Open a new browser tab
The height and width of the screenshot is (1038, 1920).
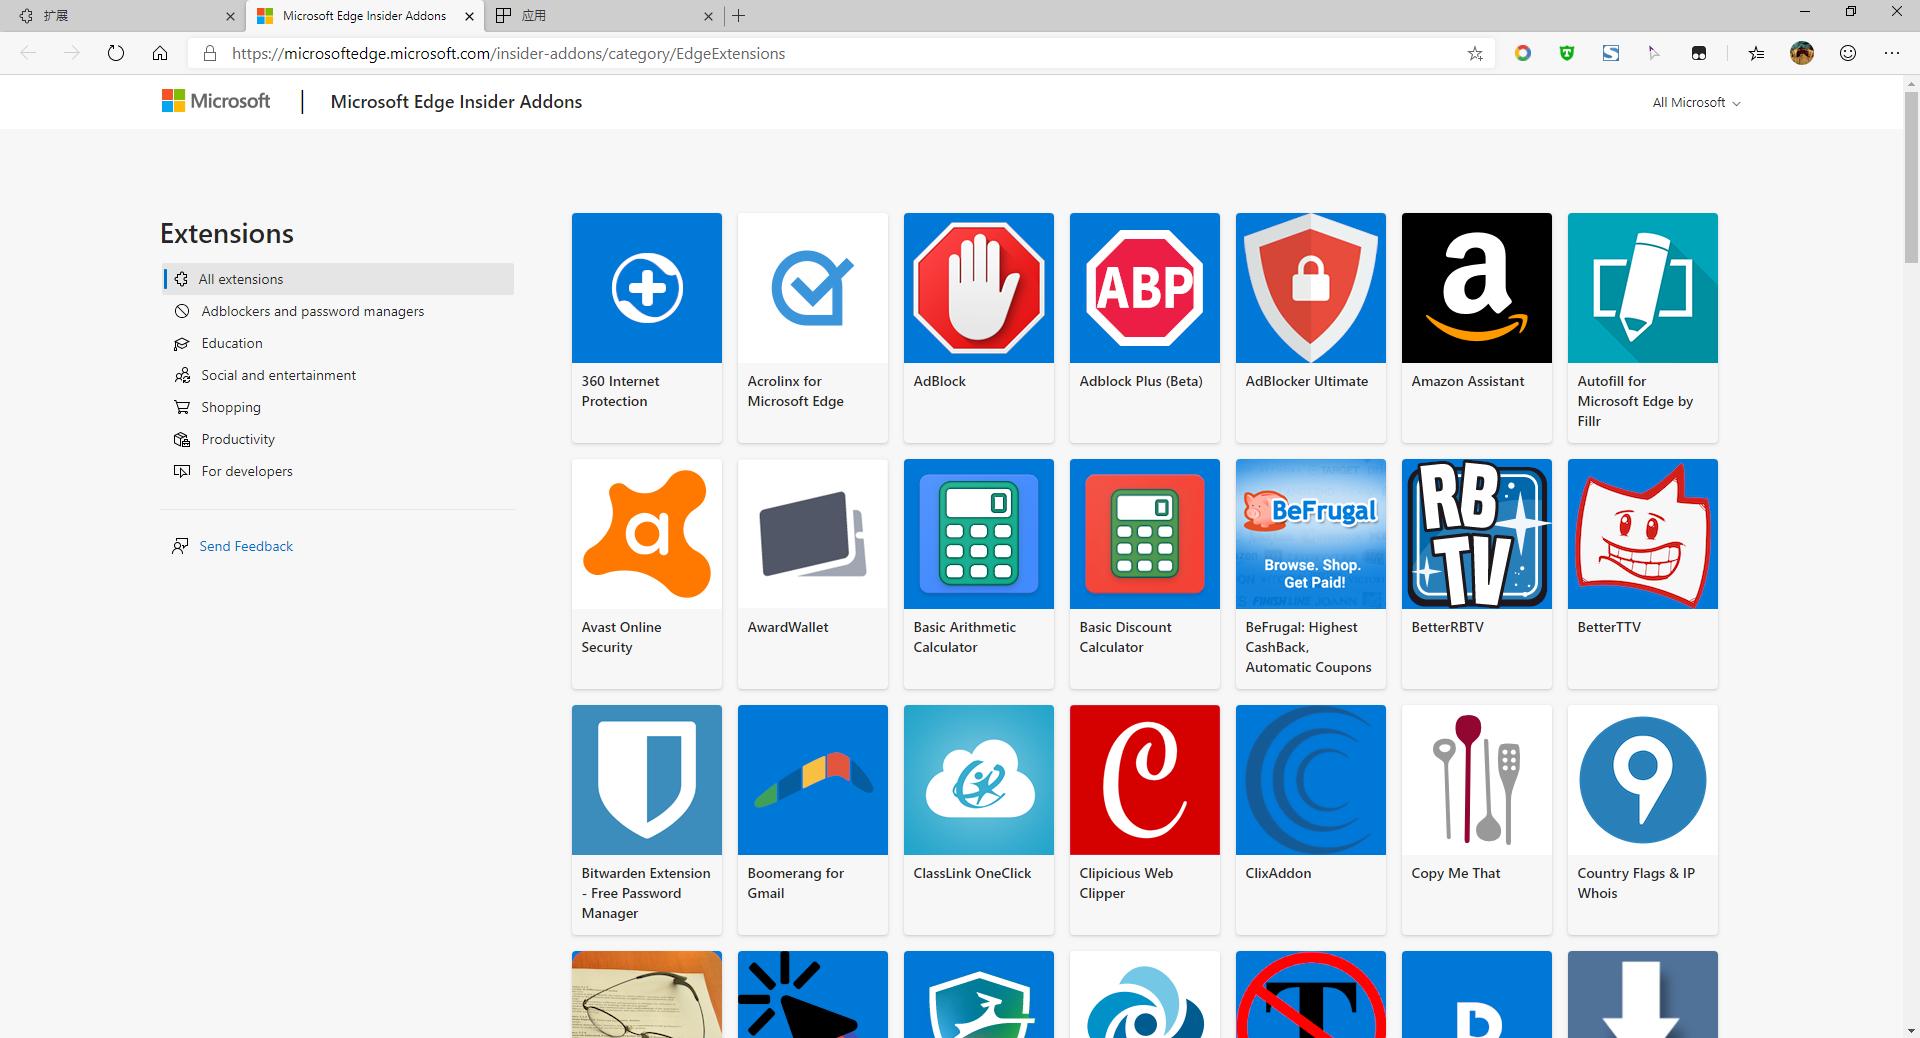(x=738, y=16)
